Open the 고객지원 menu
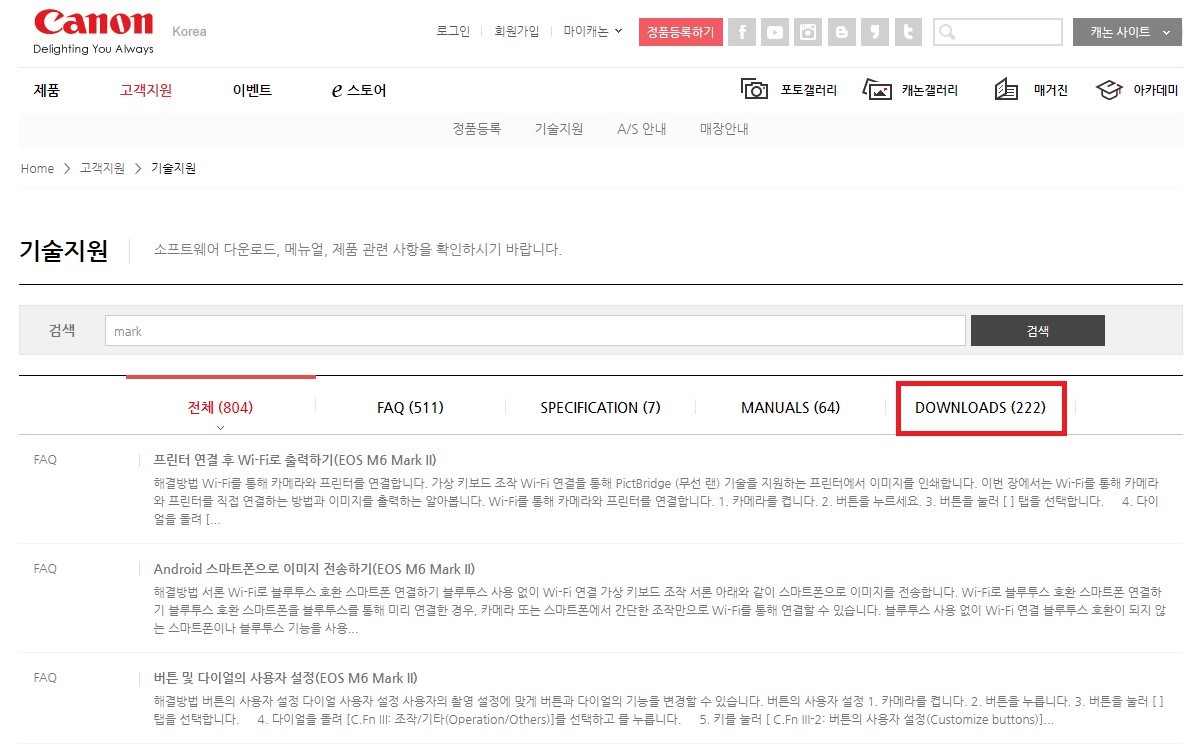Viewport: 1198px width, 750px height. [x=146, y=90]
